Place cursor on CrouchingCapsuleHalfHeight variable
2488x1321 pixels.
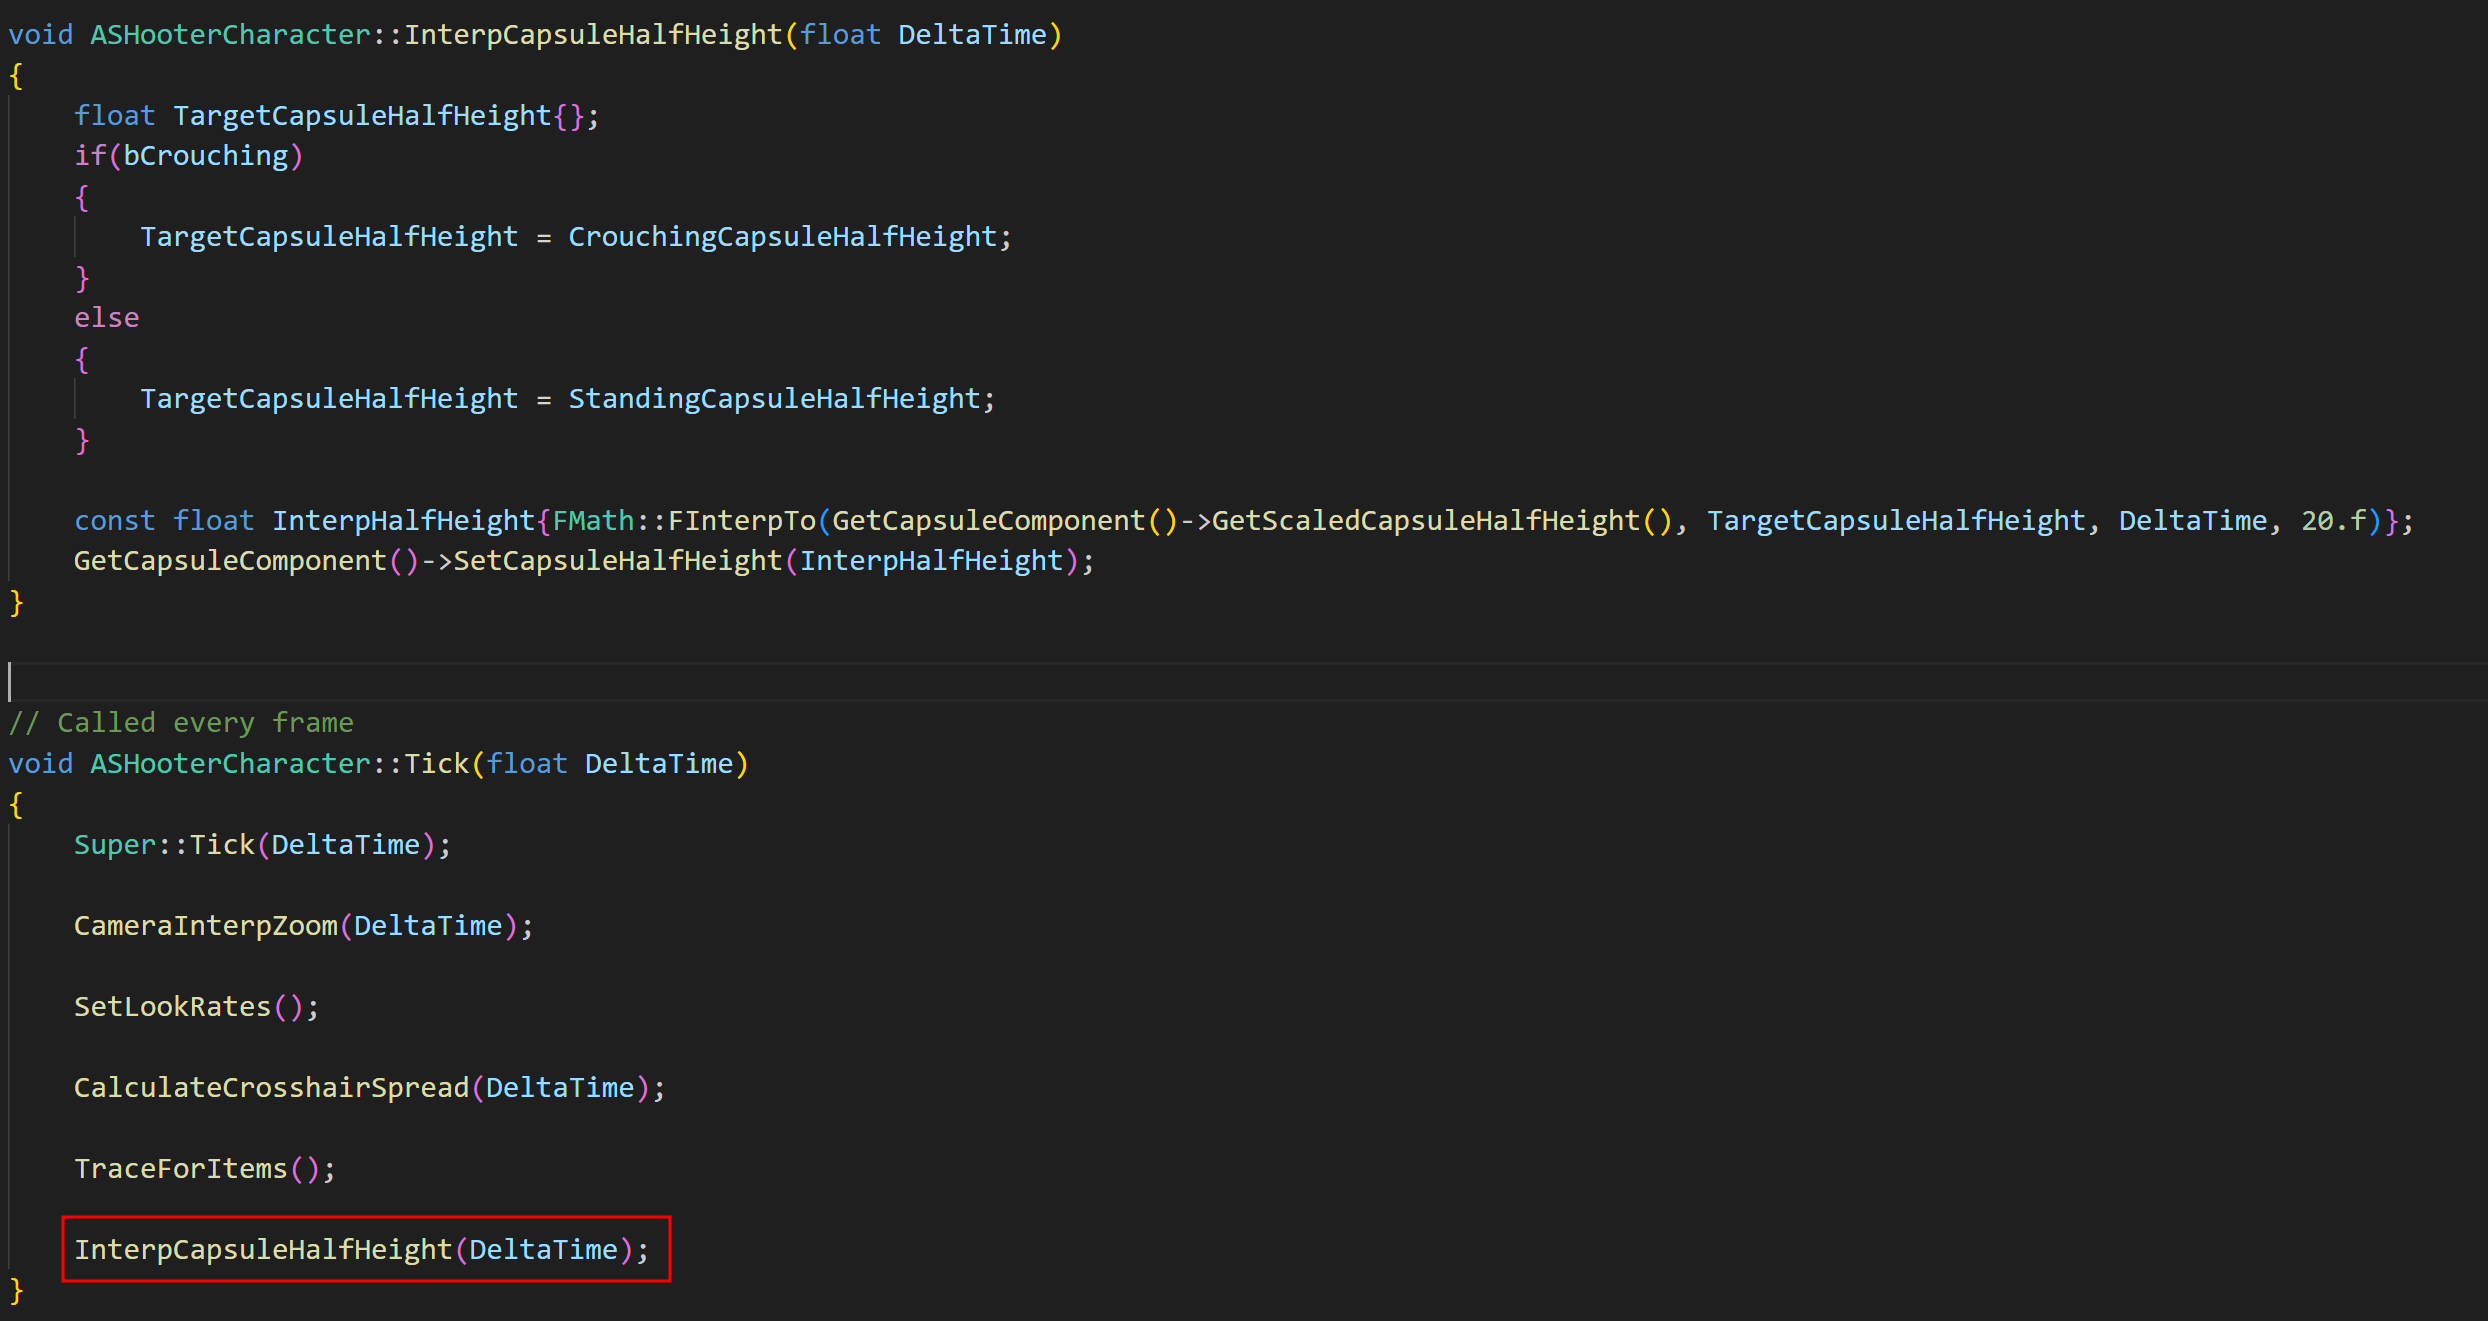pyautogui.click(x=782, y=237)
